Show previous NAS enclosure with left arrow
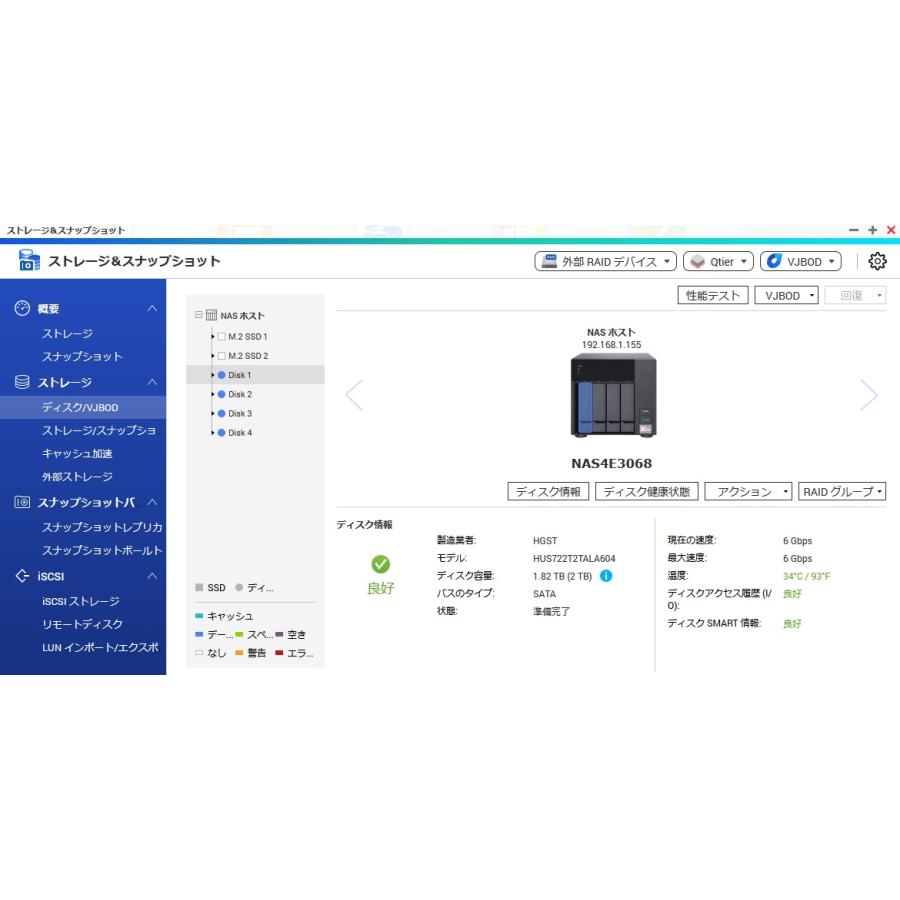The width and height of the screenshot is (900, 900). pyautogui.click(x=354, y=395)
